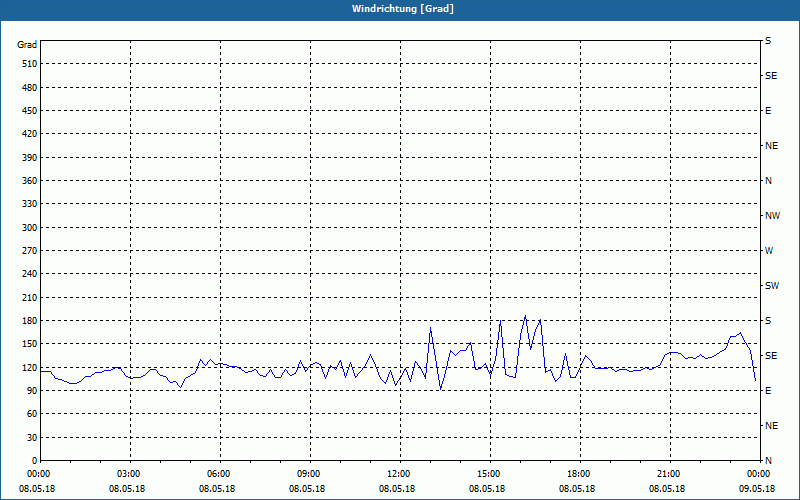Choose the 300 degree axis label

click(x=29, y=228)
